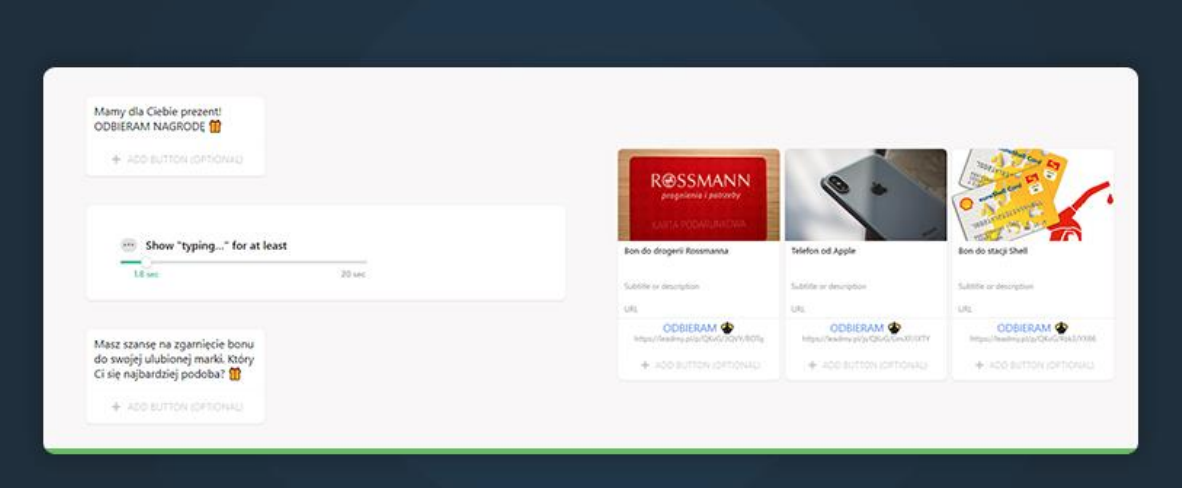Edit the 'Bon do stacji Shell' title
Screen dimensions: 1182x488
click(x=993, y=252)
